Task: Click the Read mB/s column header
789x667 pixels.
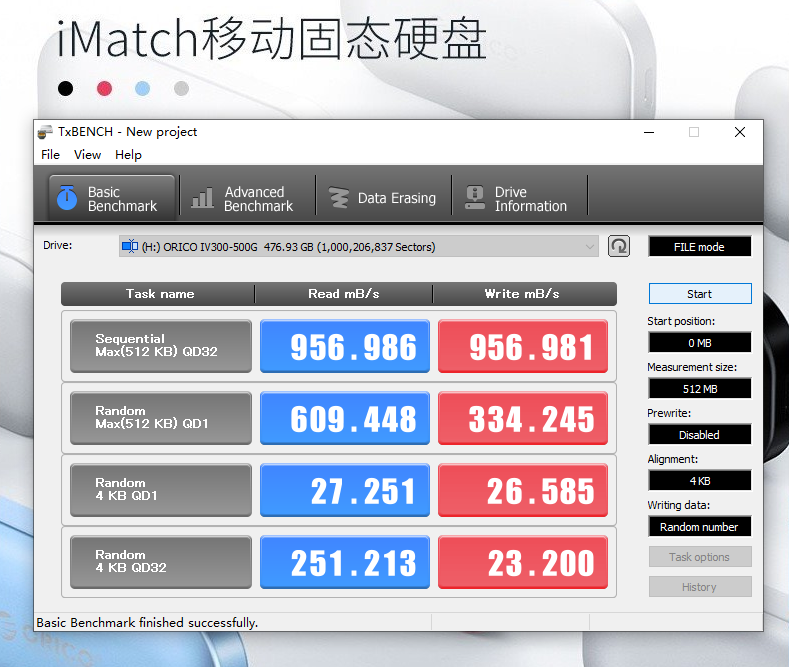Action: point(344,294)
